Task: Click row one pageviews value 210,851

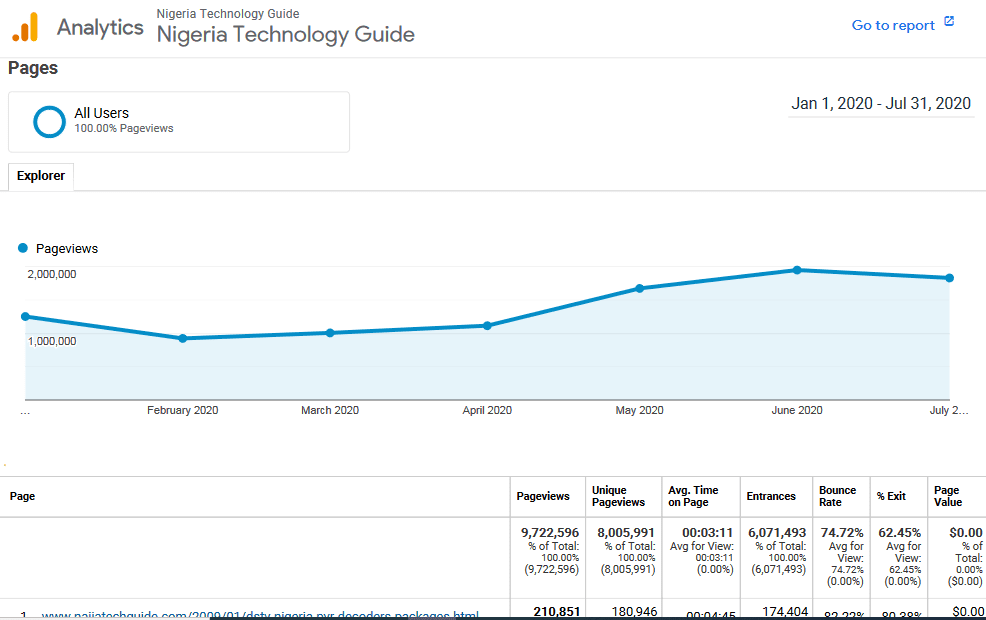Action: [x=557, y=612]
